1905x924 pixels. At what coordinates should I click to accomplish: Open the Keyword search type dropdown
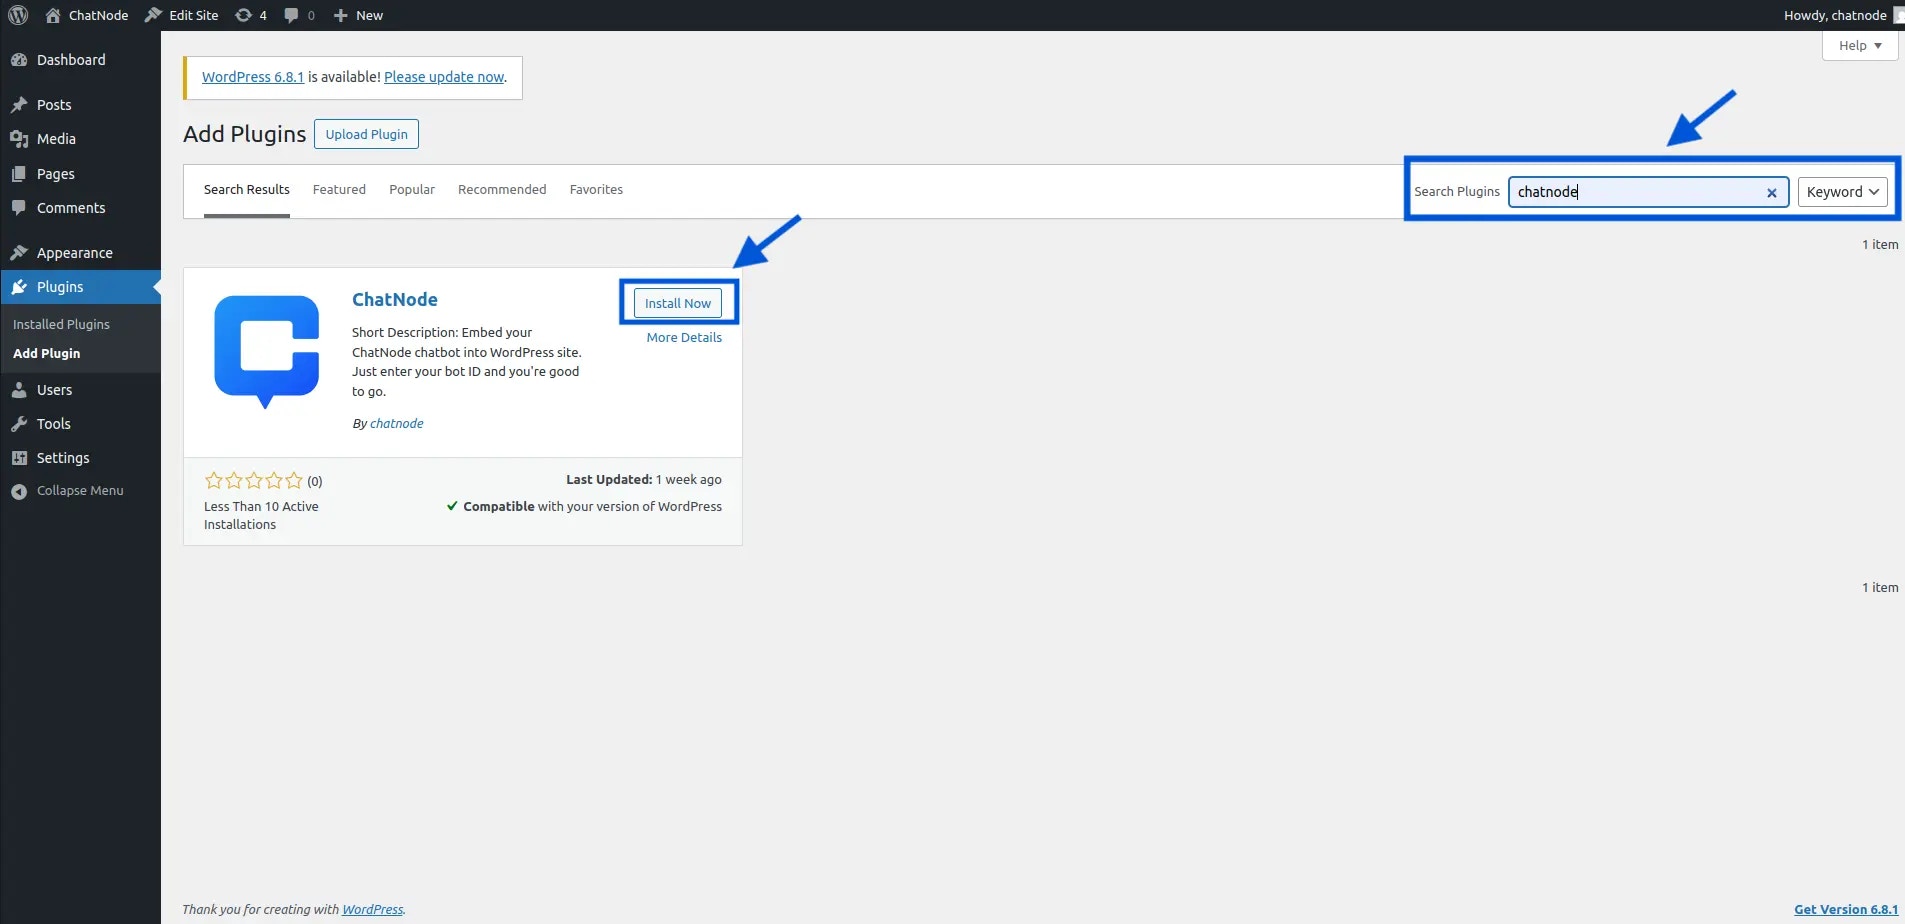pos(1842,192)
